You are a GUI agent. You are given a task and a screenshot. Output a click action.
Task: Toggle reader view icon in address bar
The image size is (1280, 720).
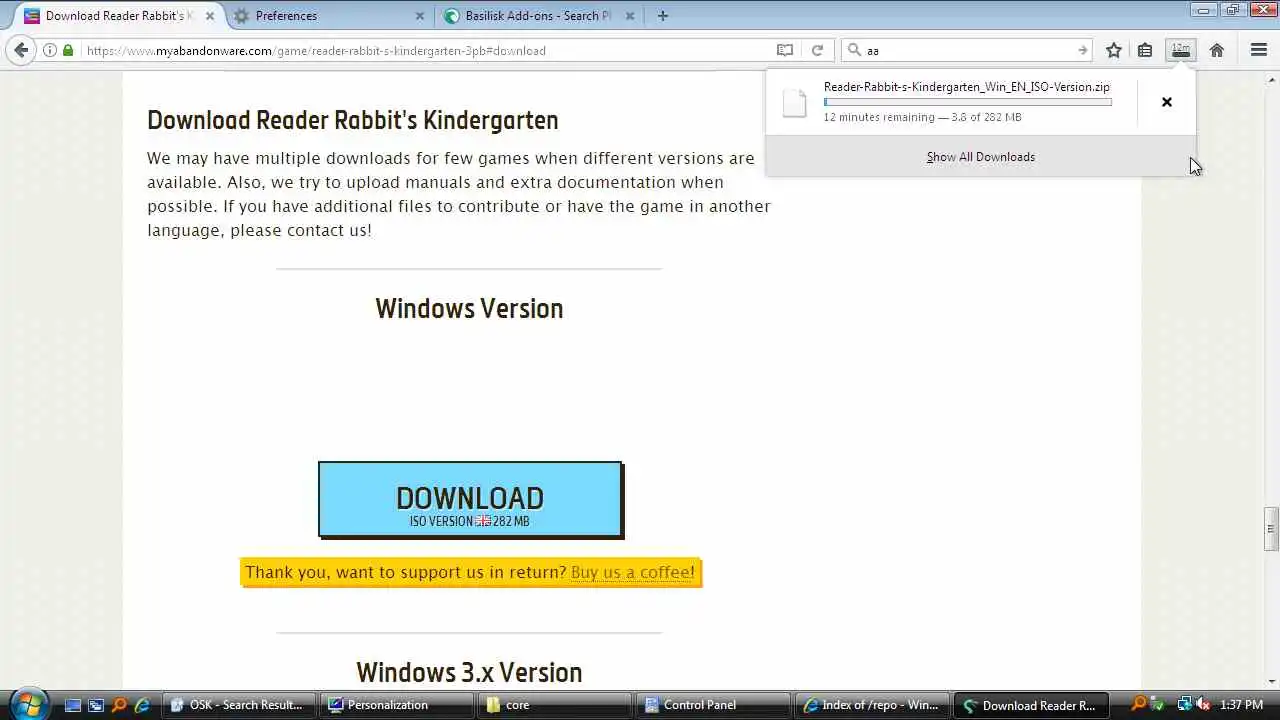click(785, 50)
